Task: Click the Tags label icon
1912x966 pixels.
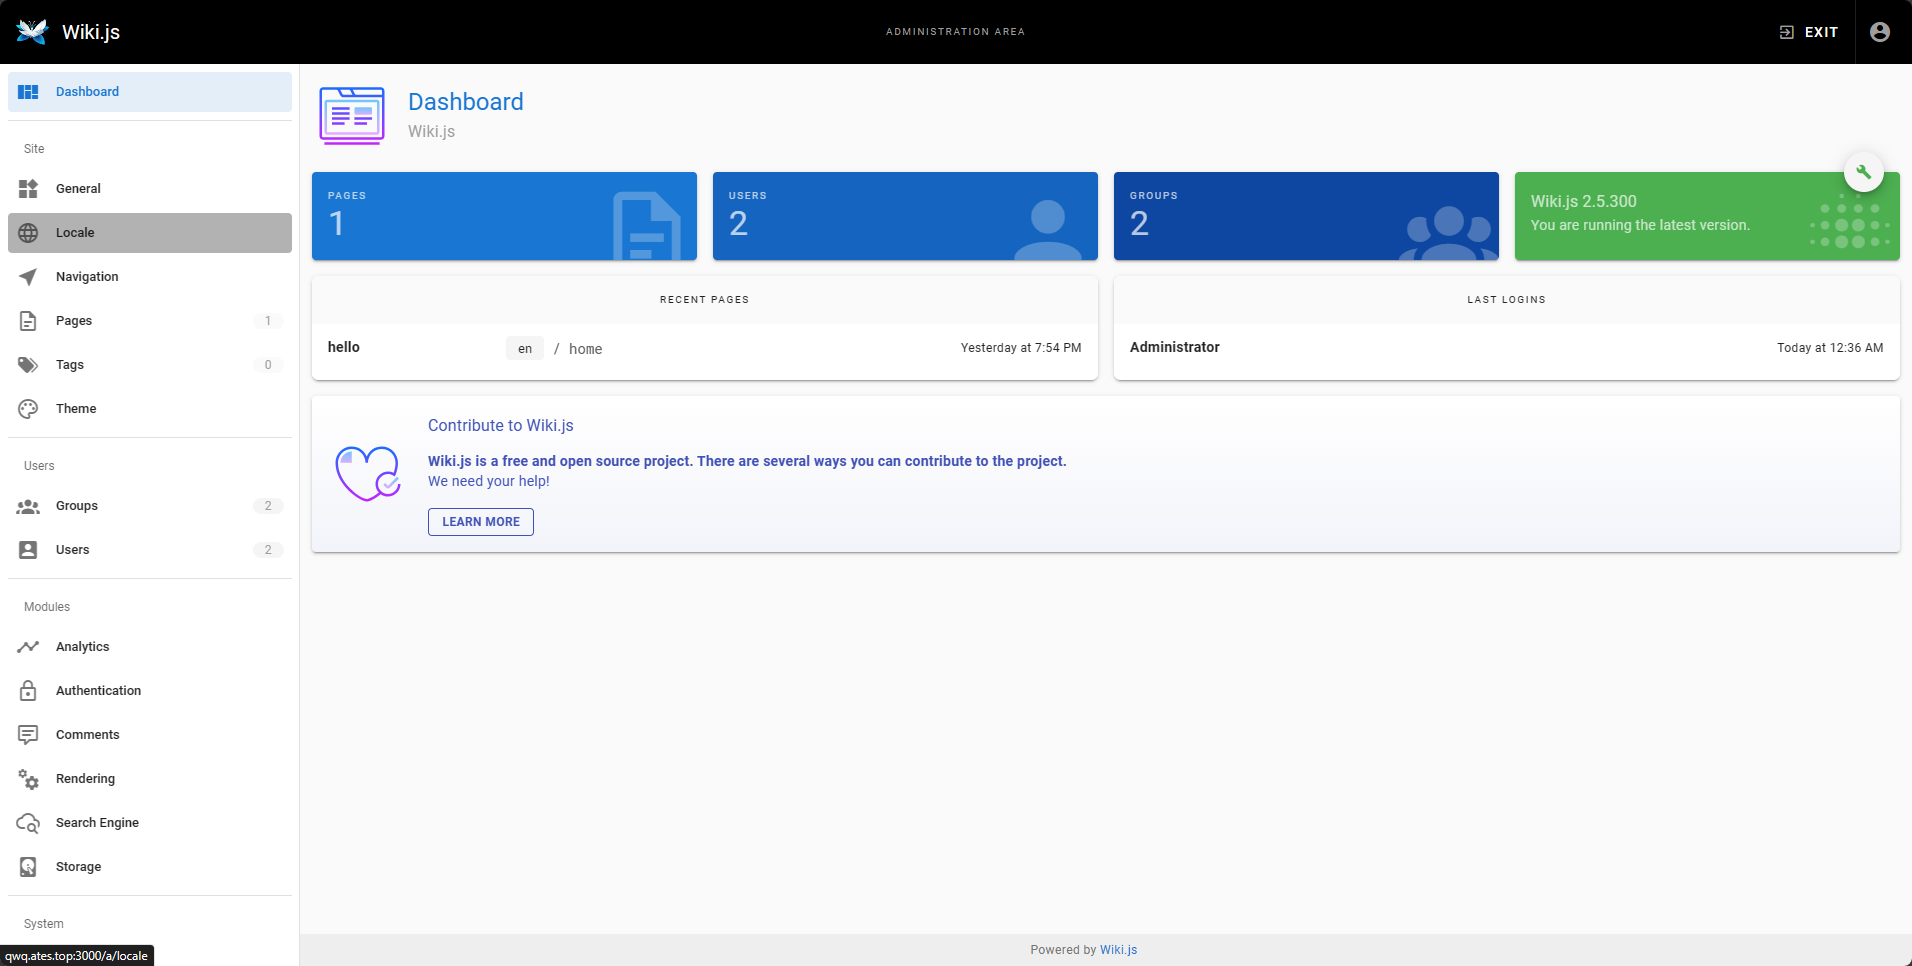Action: click(x=28, y=365)
